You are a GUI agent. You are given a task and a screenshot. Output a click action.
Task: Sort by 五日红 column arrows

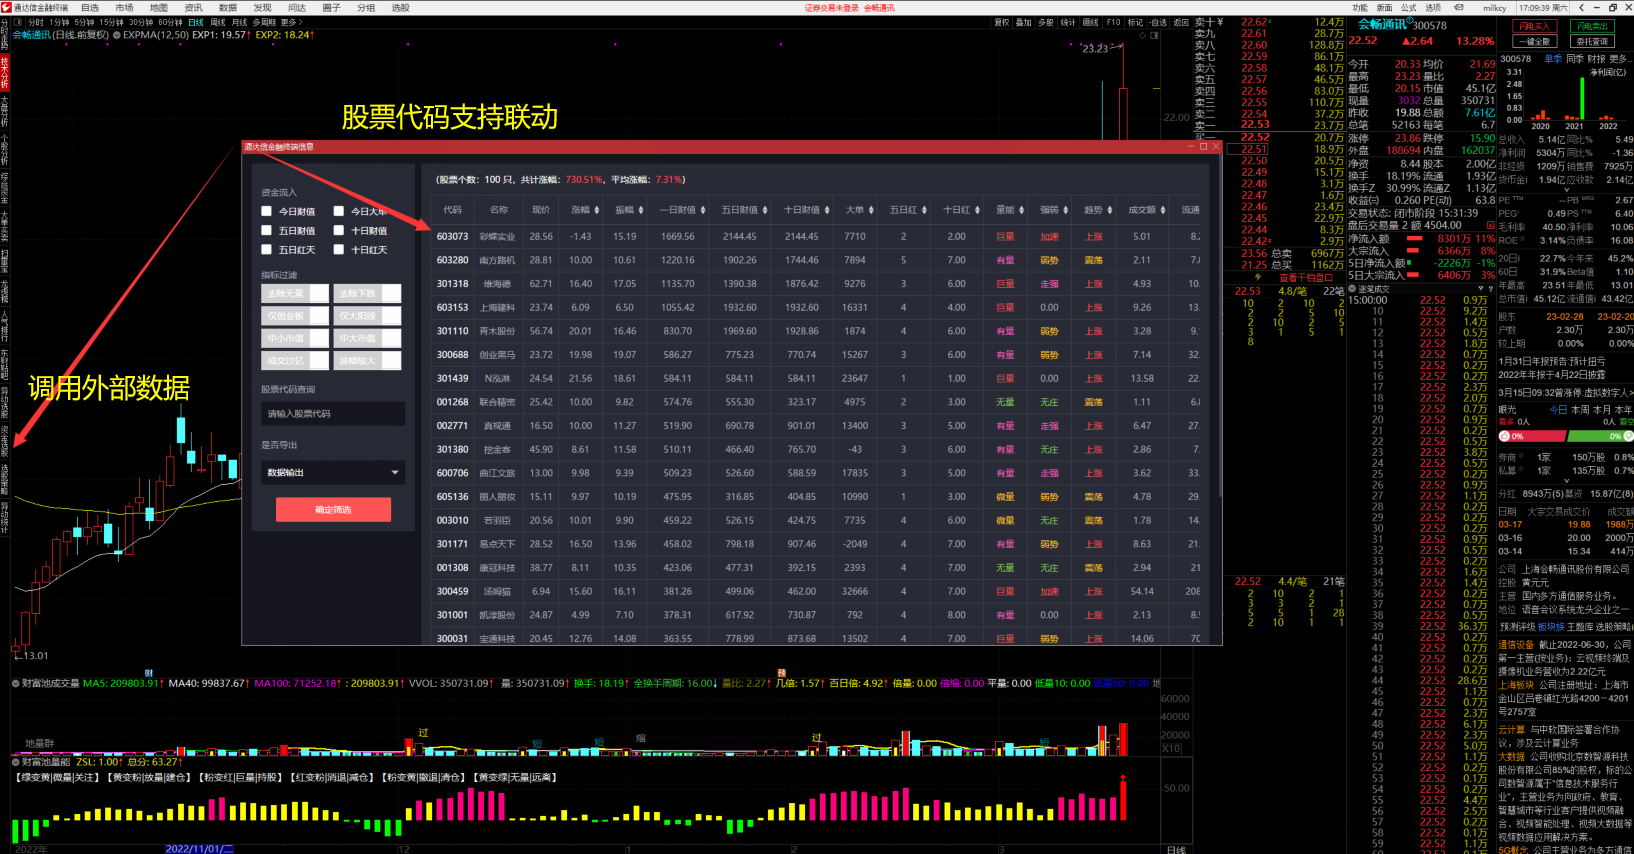click(925, 210)
